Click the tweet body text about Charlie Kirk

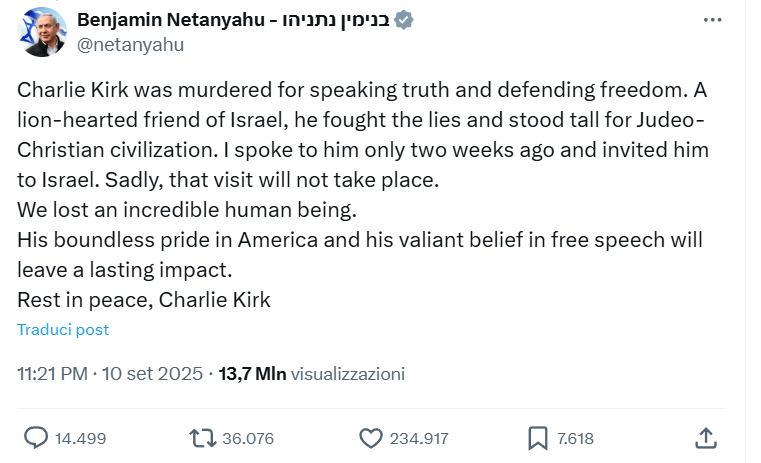click(x=363, y=195)
